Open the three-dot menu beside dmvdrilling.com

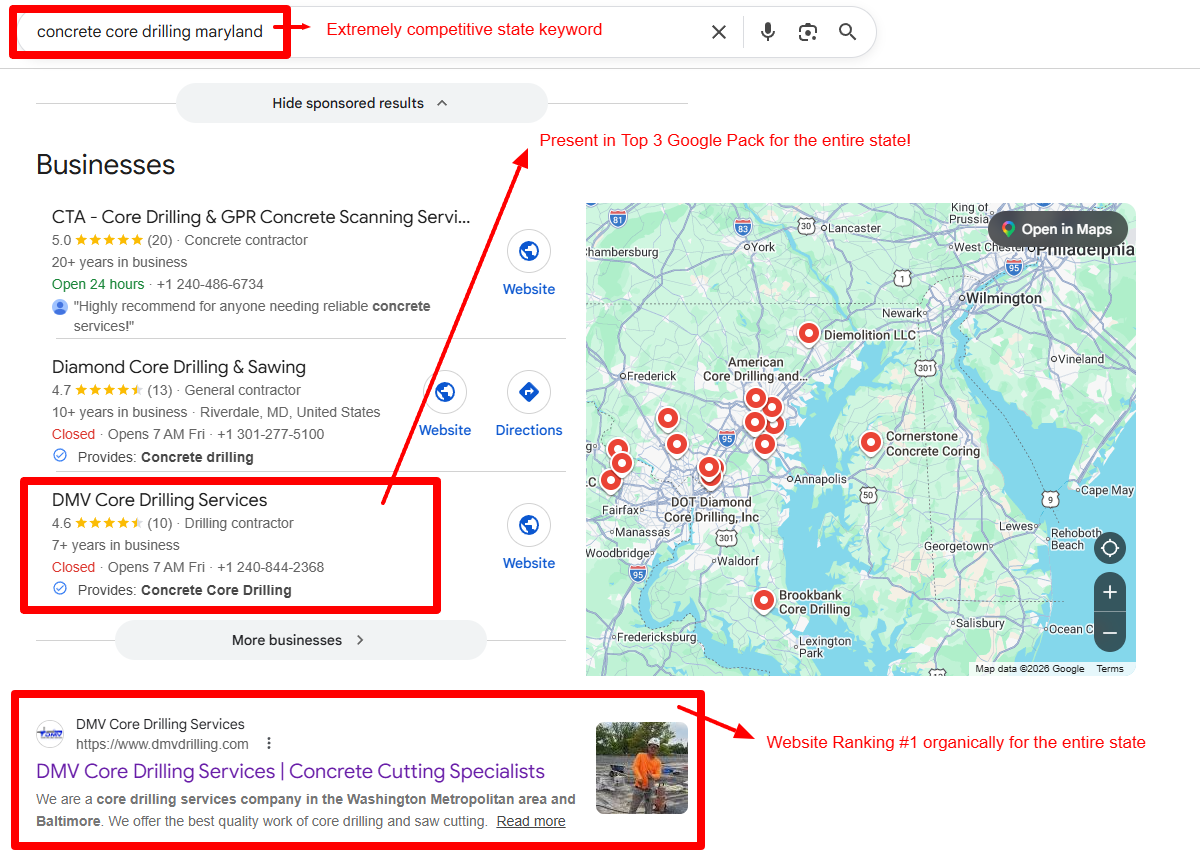tap(268, 744)
